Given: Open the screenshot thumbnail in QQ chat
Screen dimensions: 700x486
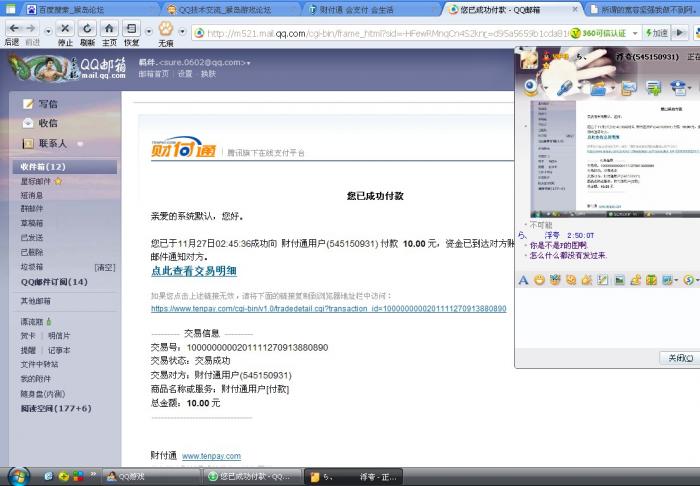Looking at the screenshot, I should click(x=615, y=159).
